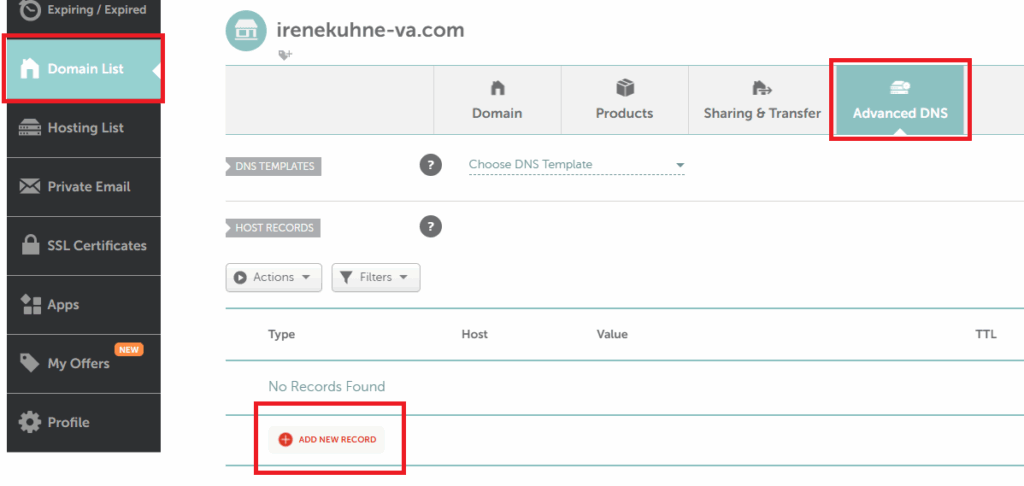View My Offers in the sidebar
The height and width of the screenshot is (486, 1024).
(84, 363)
